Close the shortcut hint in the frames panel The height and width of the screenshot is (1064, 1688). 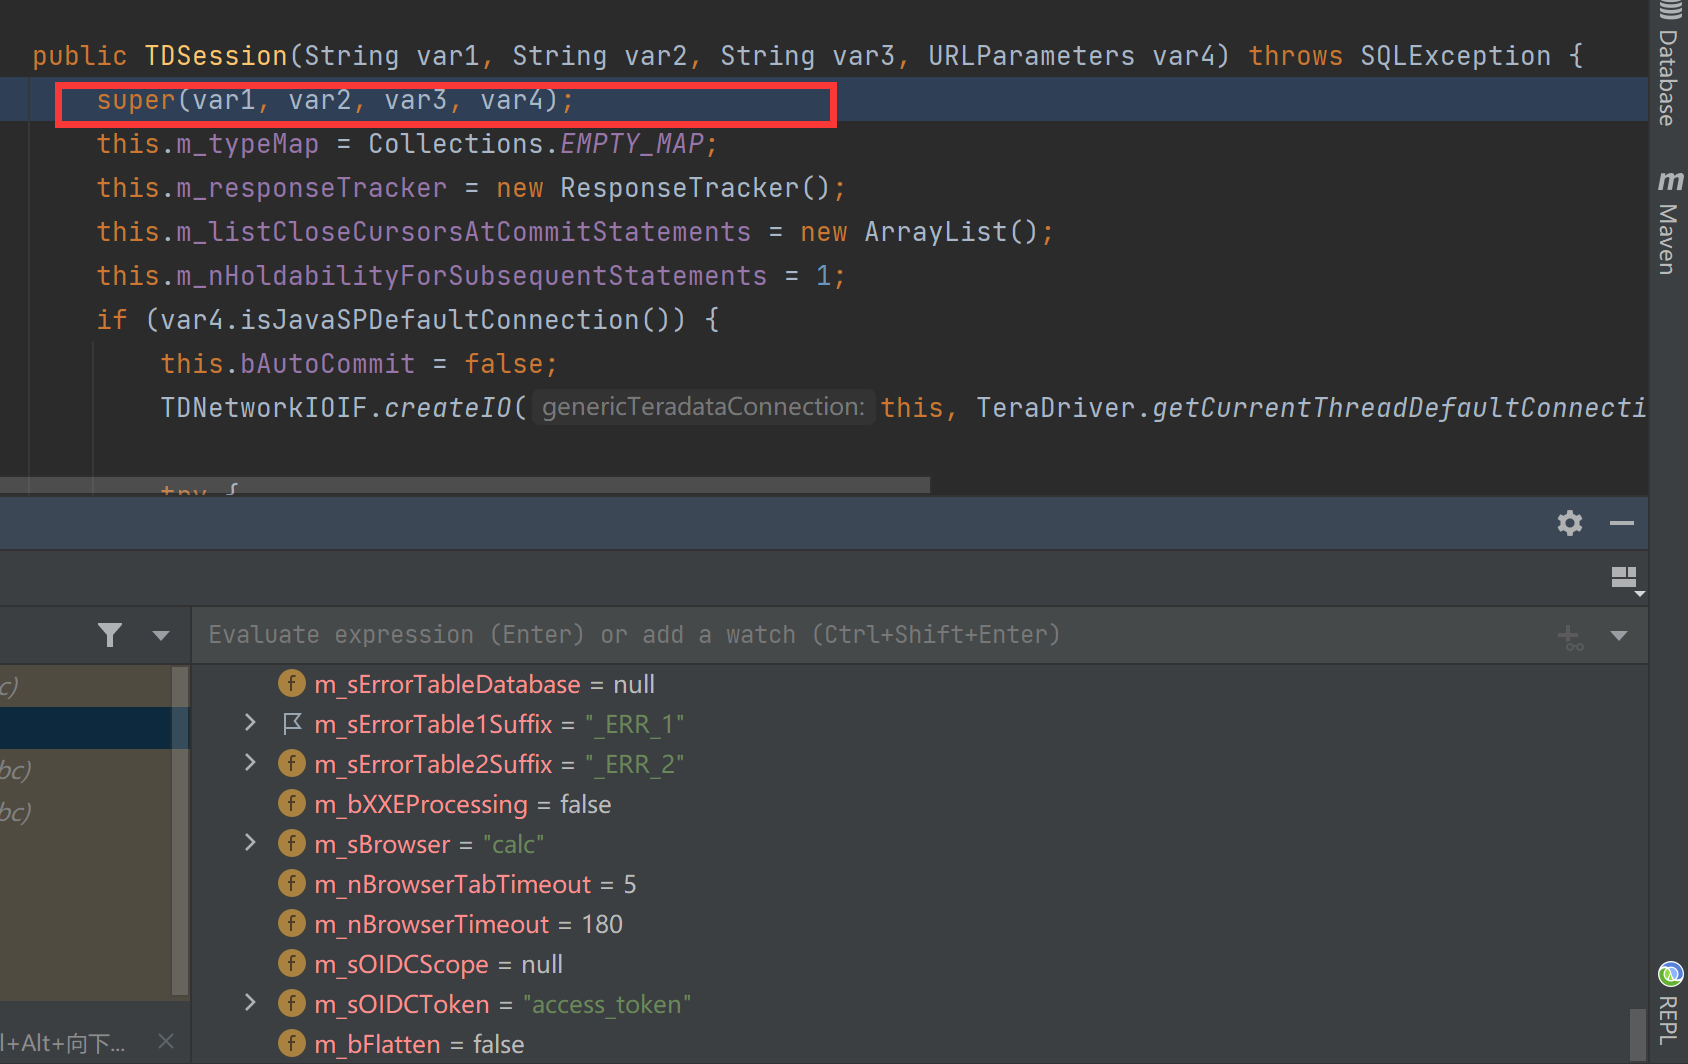[166, 1042]
